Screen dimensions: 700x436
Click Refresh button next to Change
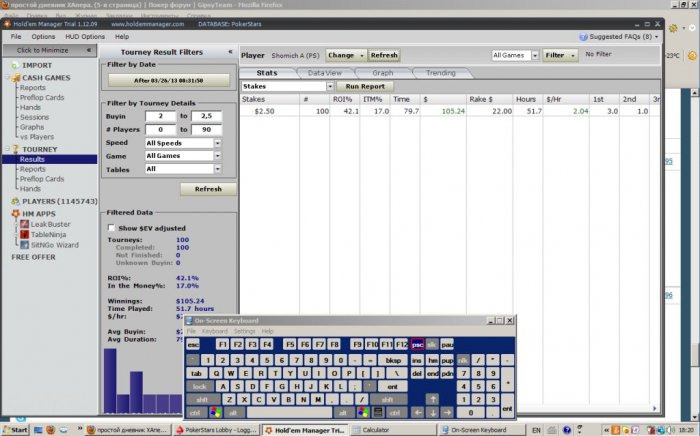click(x=384, y=55)
